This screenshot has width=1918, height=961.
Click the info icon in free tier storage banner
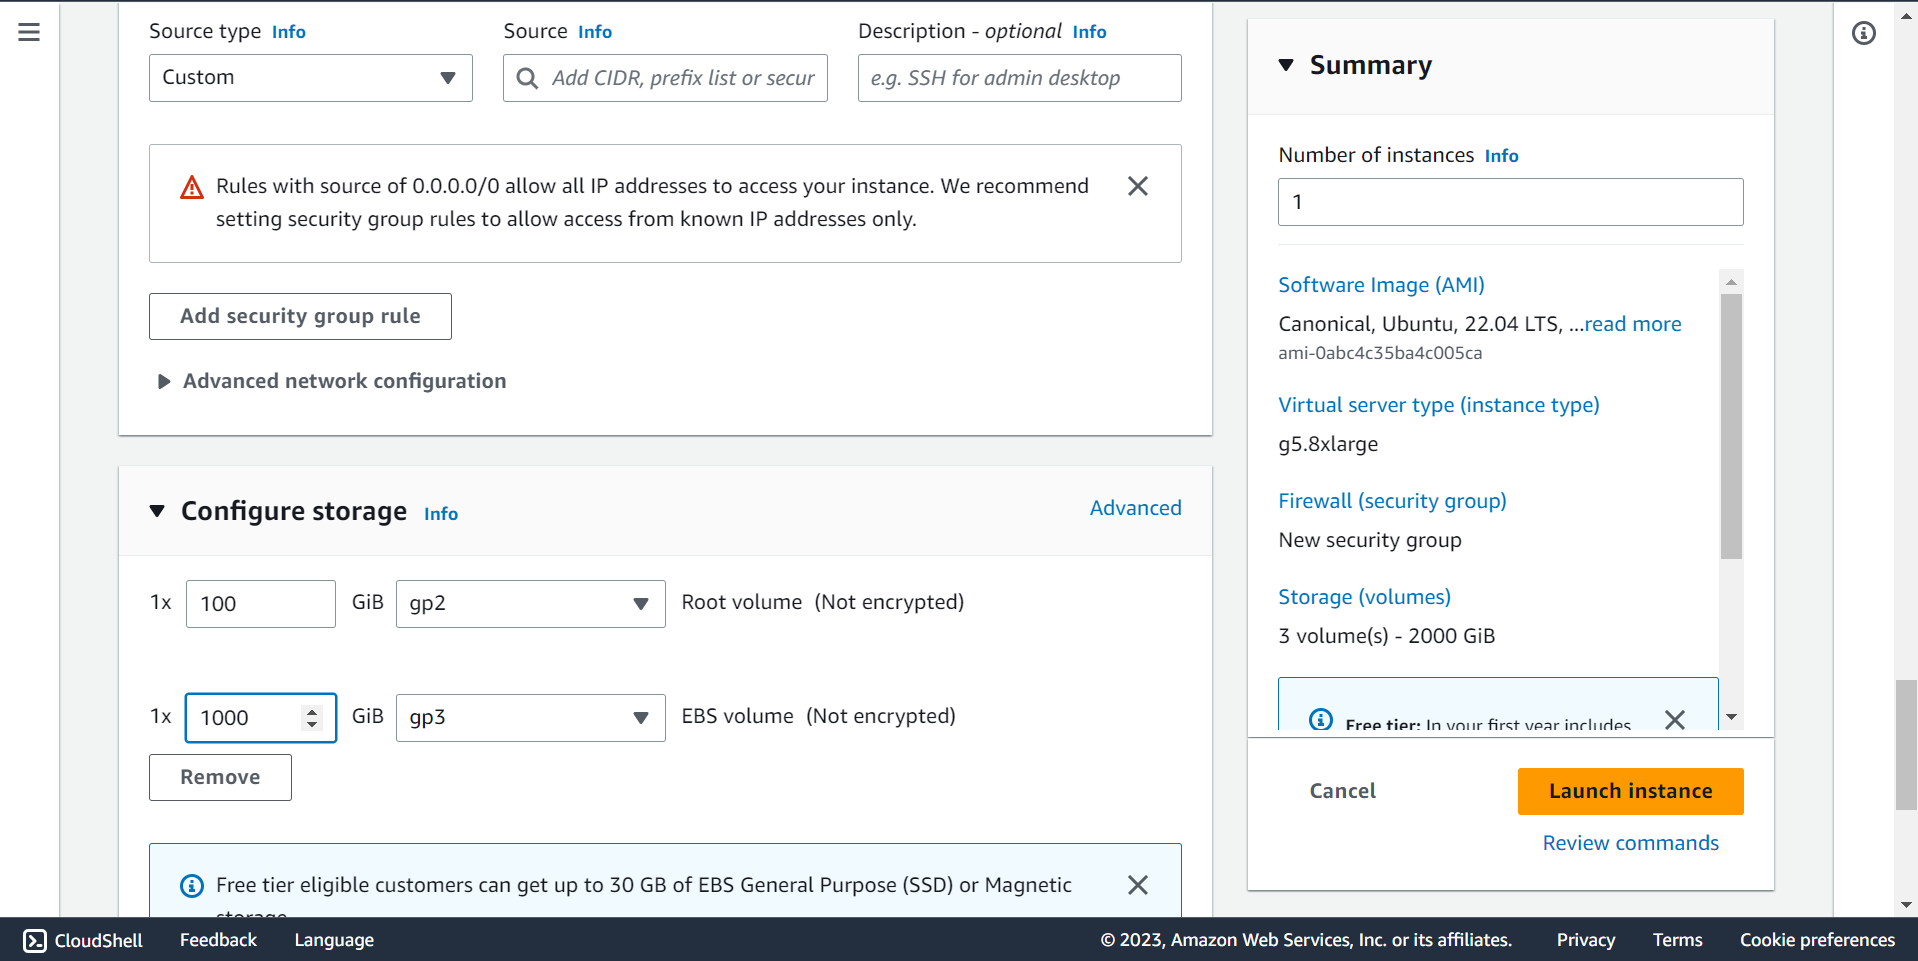click(191, 886)
